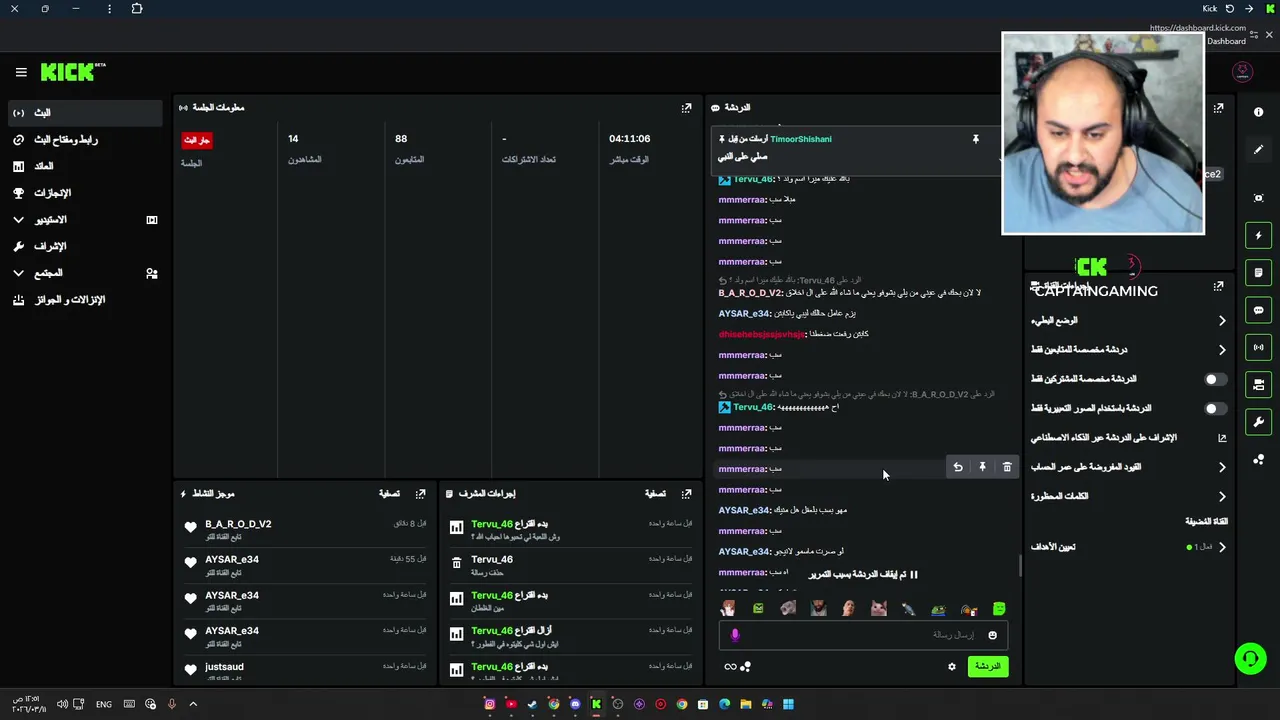Expand the الاستديو section in the left sidebar
The image size is (1280, 720).
pos(18,220)
